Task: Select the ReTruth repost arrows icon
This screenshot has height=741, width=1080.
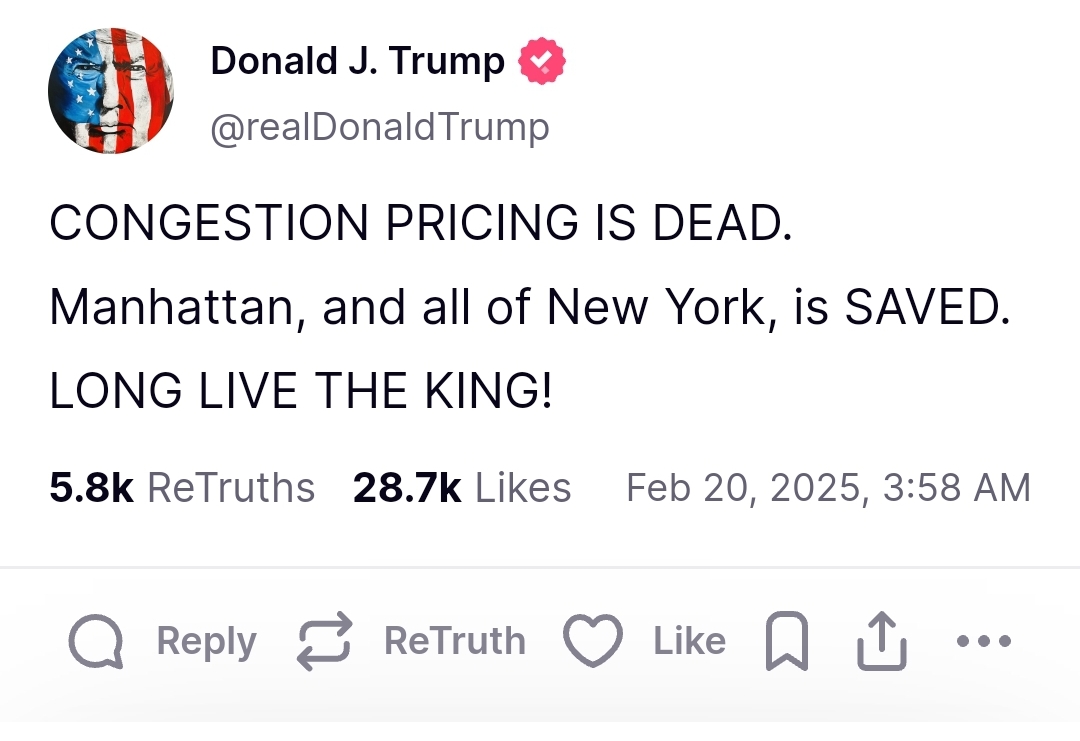Action: [322, 641]
